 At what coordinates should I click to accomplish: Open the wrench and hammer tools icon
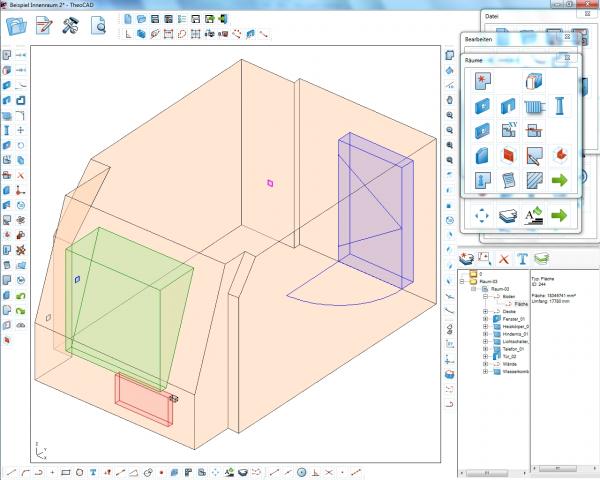70,26
